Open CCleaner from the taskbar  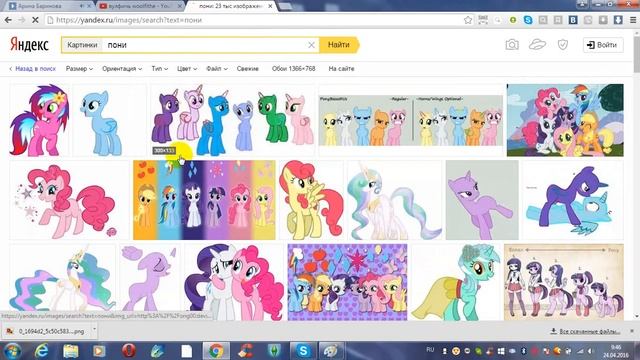click(x=245, y=351)
